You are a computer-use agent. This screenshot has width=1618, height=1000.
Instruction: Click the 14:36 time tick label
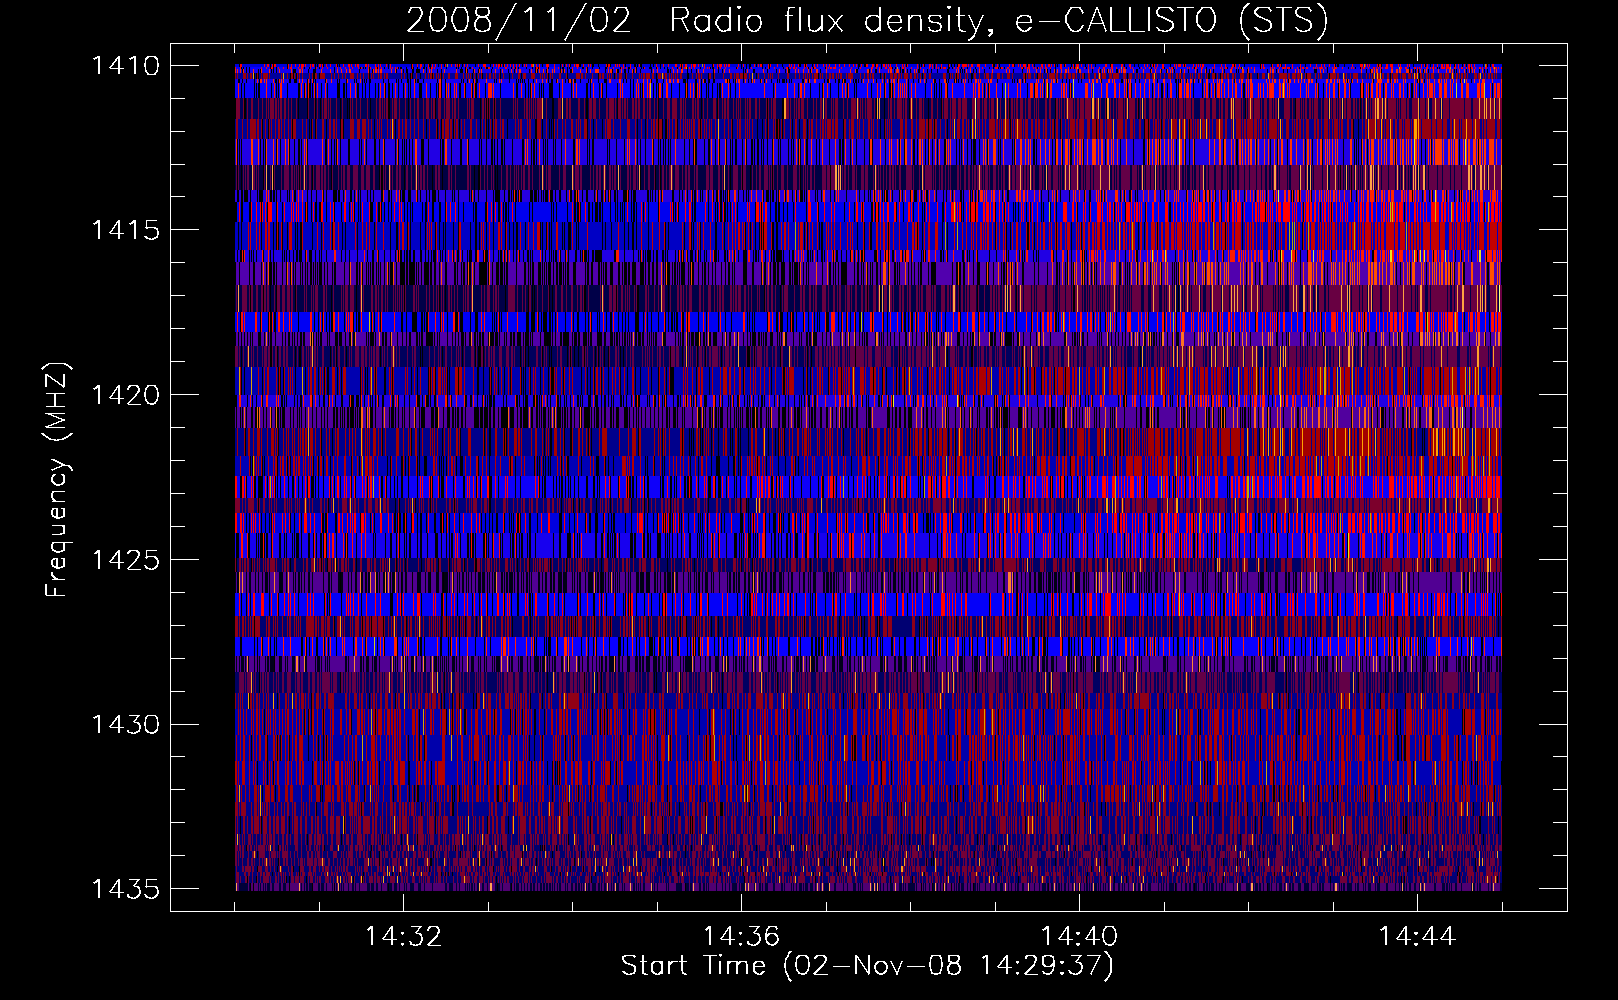(x=741, y=937)
